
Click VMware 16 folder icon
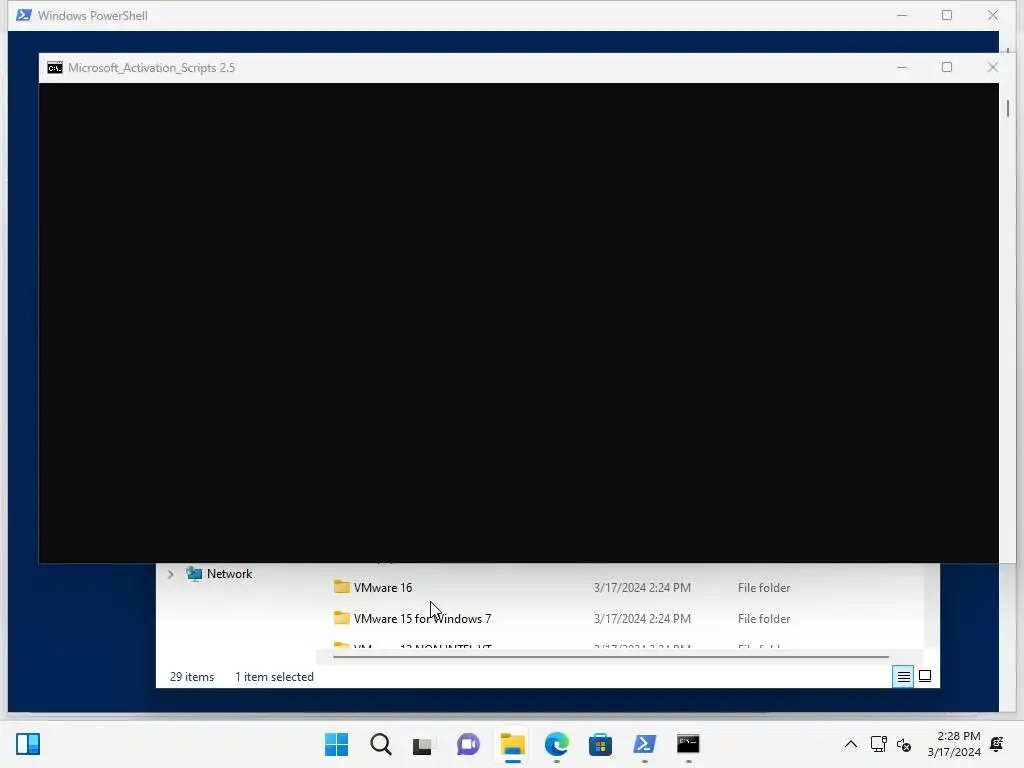click(342, 586)
